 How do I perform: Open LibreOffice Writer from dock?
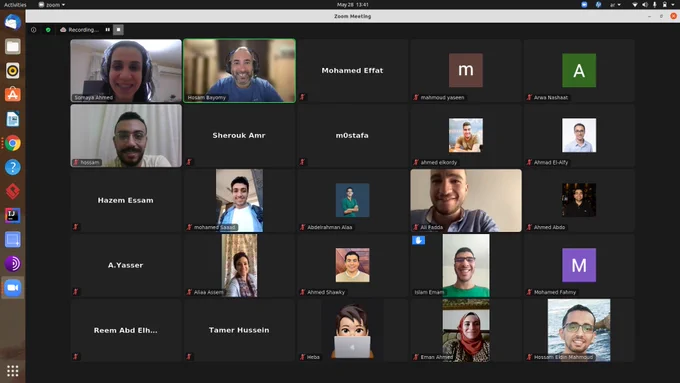point(13,119)
